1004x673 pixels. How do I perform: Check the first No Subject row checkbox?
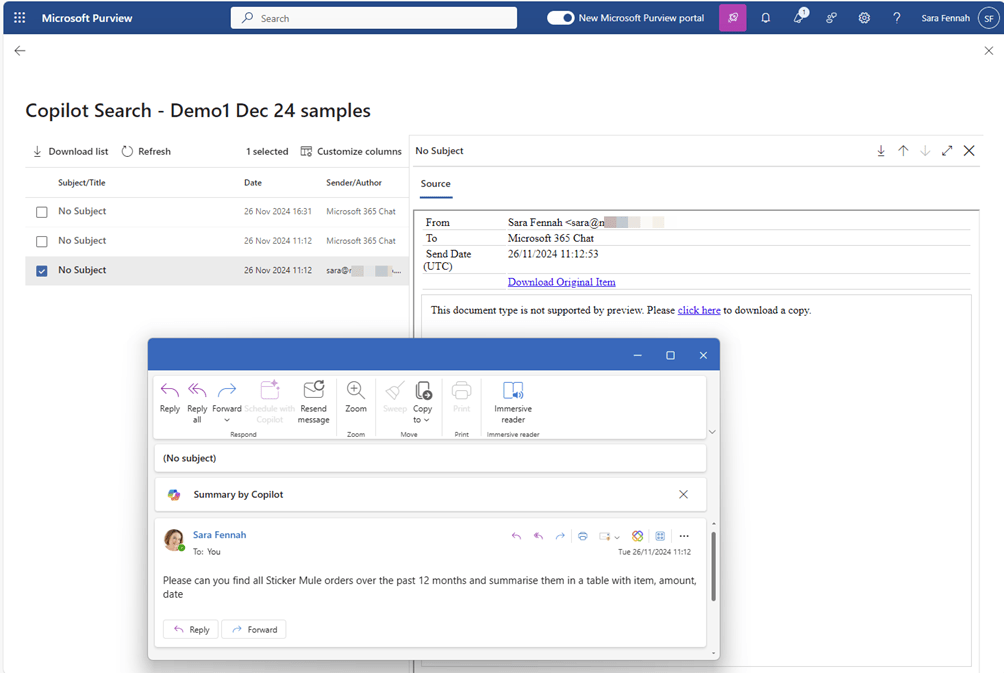(42, 212)
